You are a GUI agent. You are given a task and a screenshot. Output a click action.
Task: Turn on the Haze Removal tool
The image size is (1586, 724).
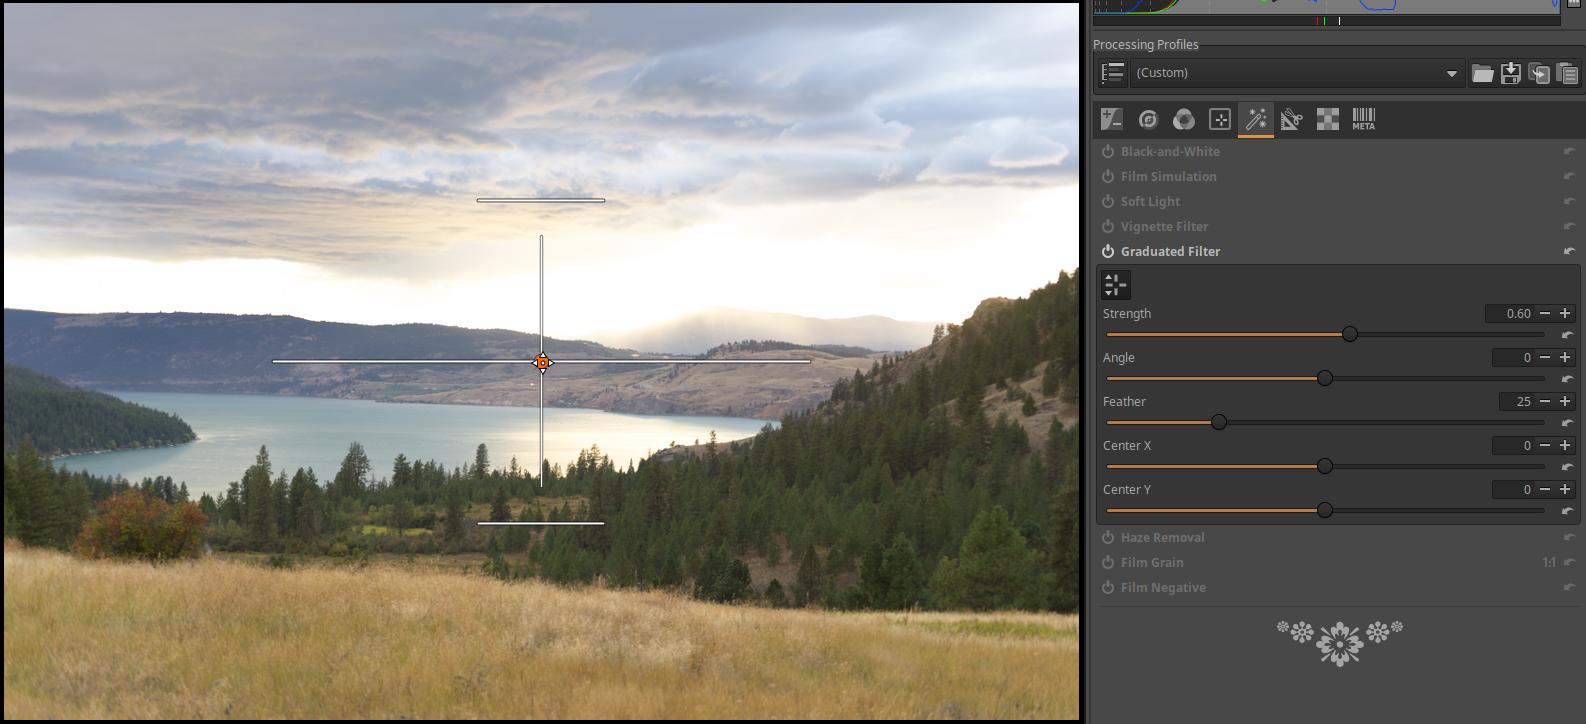click(x=1108, y=538)
